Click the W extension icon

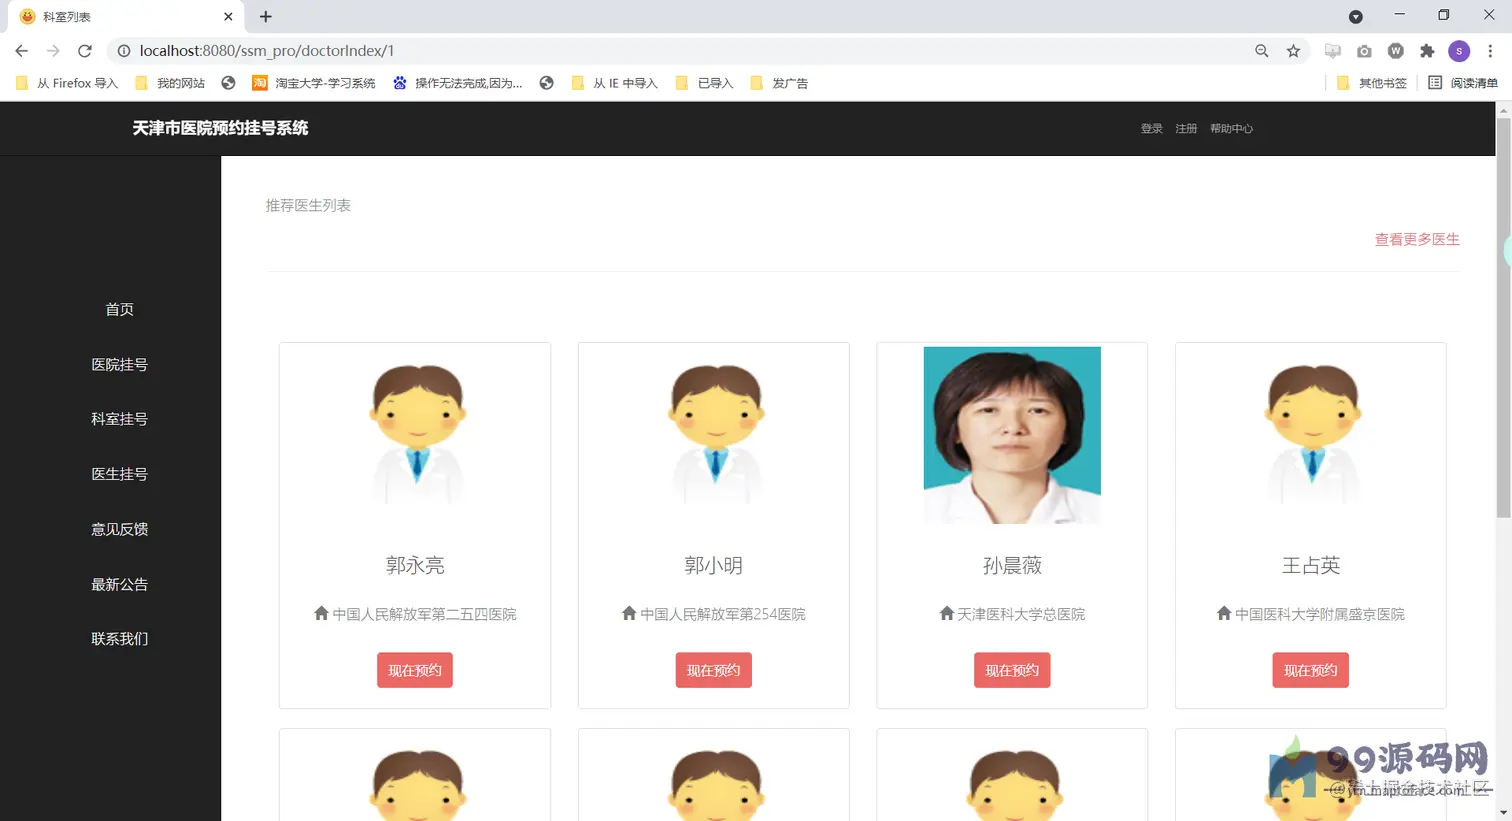click(x=1396, y=51)
